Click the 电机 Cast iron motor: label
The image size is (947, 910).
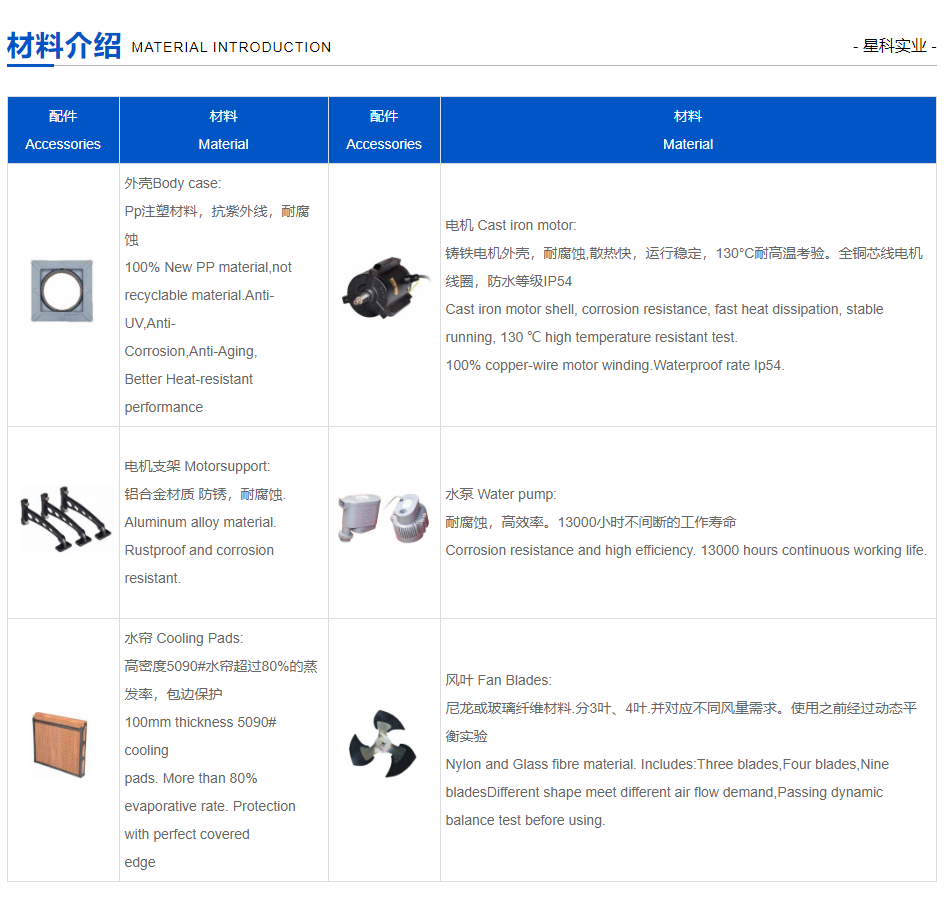pyautogui.click(x=511, y=225)
